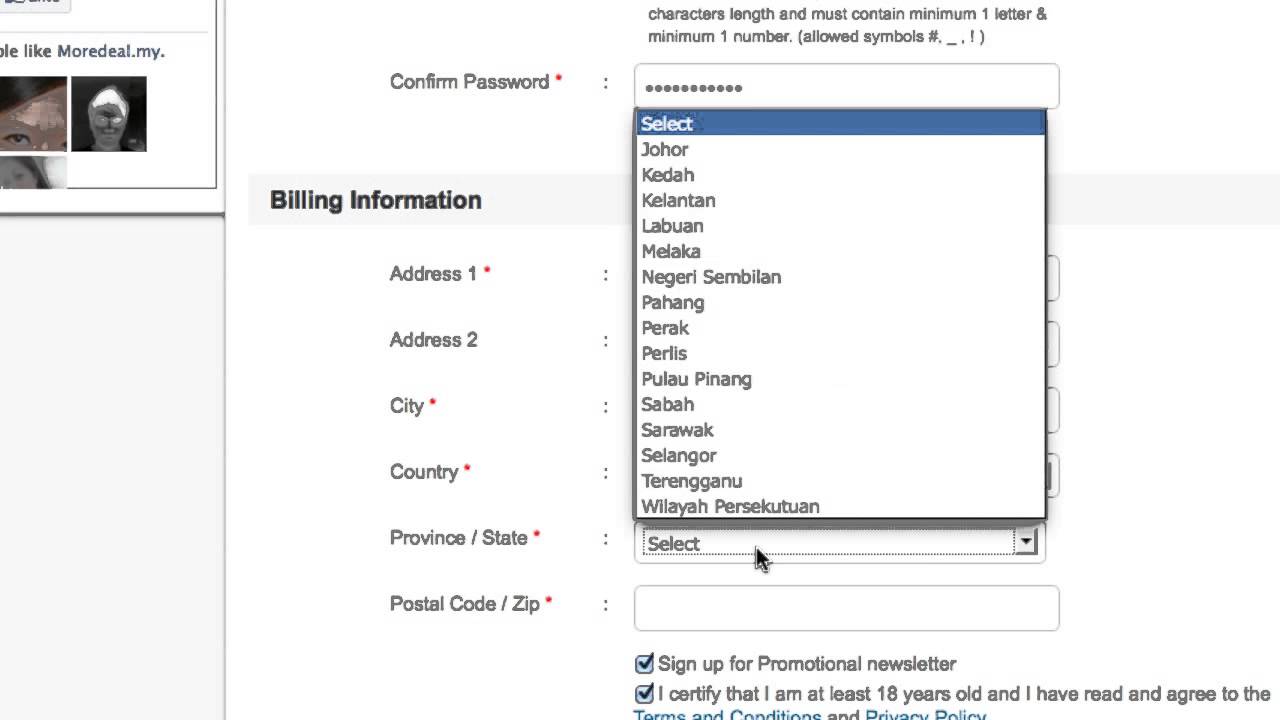Choose Sarawak in the state dropdown
1280x720 pixels.
(x=677, y=430)
